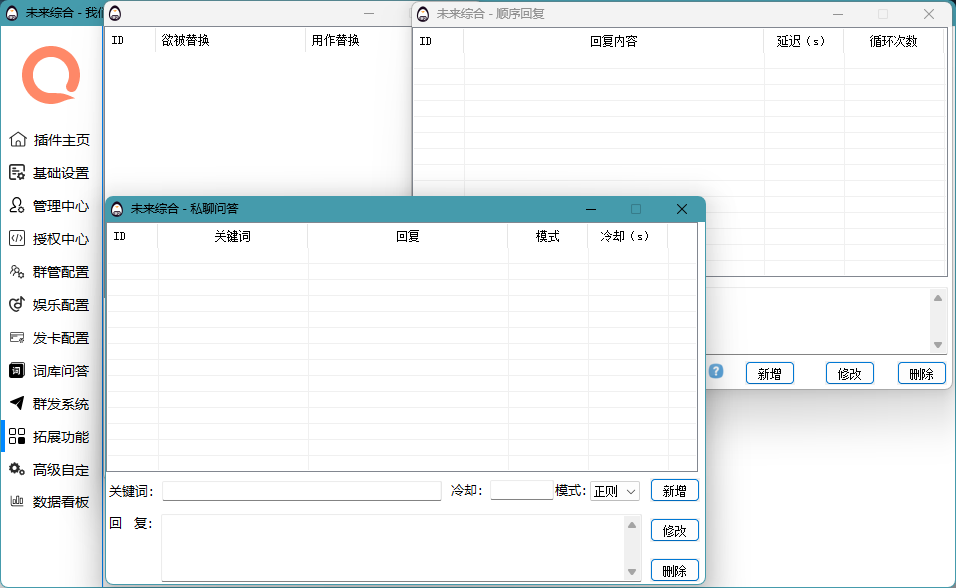Click scroll down arrow in 回复 text area

(632, 572)
